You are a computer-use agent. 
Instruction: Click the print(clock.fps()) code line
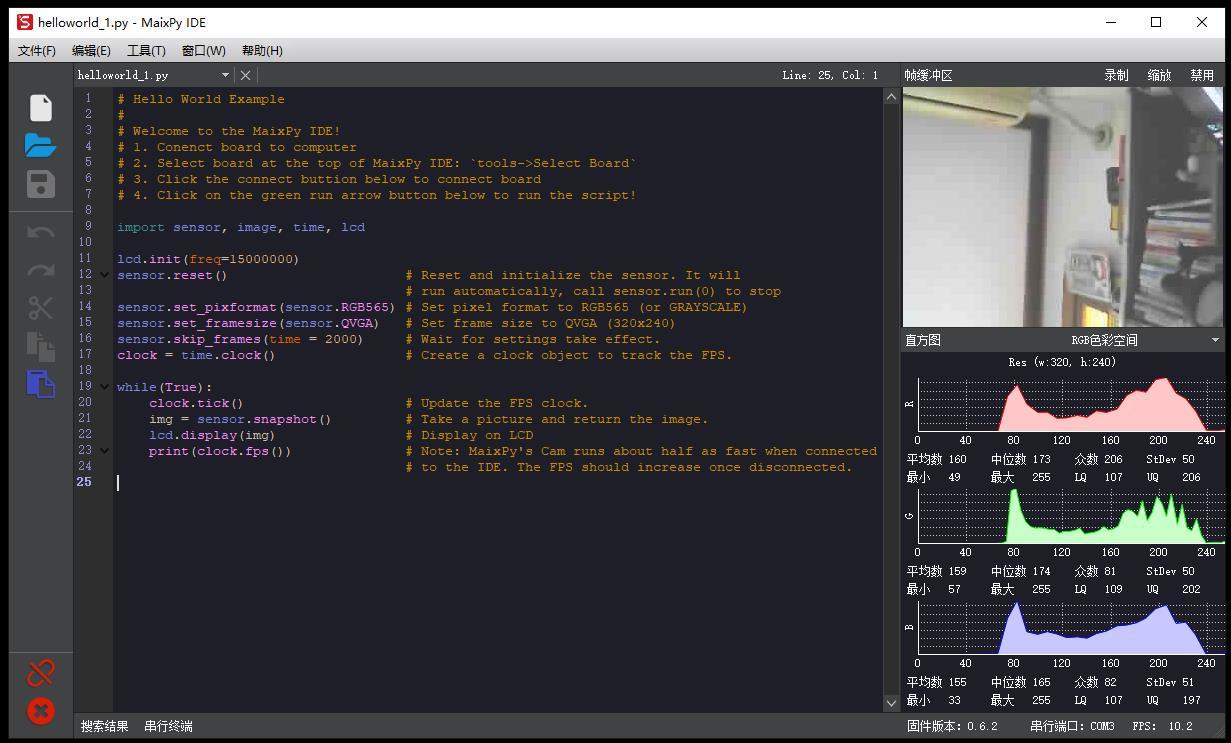pyautogui.click(x=220, y=451)
